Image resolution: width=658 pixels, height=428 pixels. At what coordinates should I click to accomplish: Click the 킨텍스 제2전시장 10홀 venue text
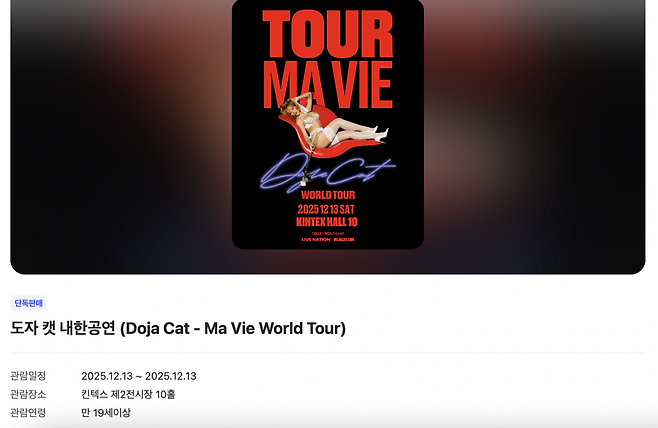point(128,394)
